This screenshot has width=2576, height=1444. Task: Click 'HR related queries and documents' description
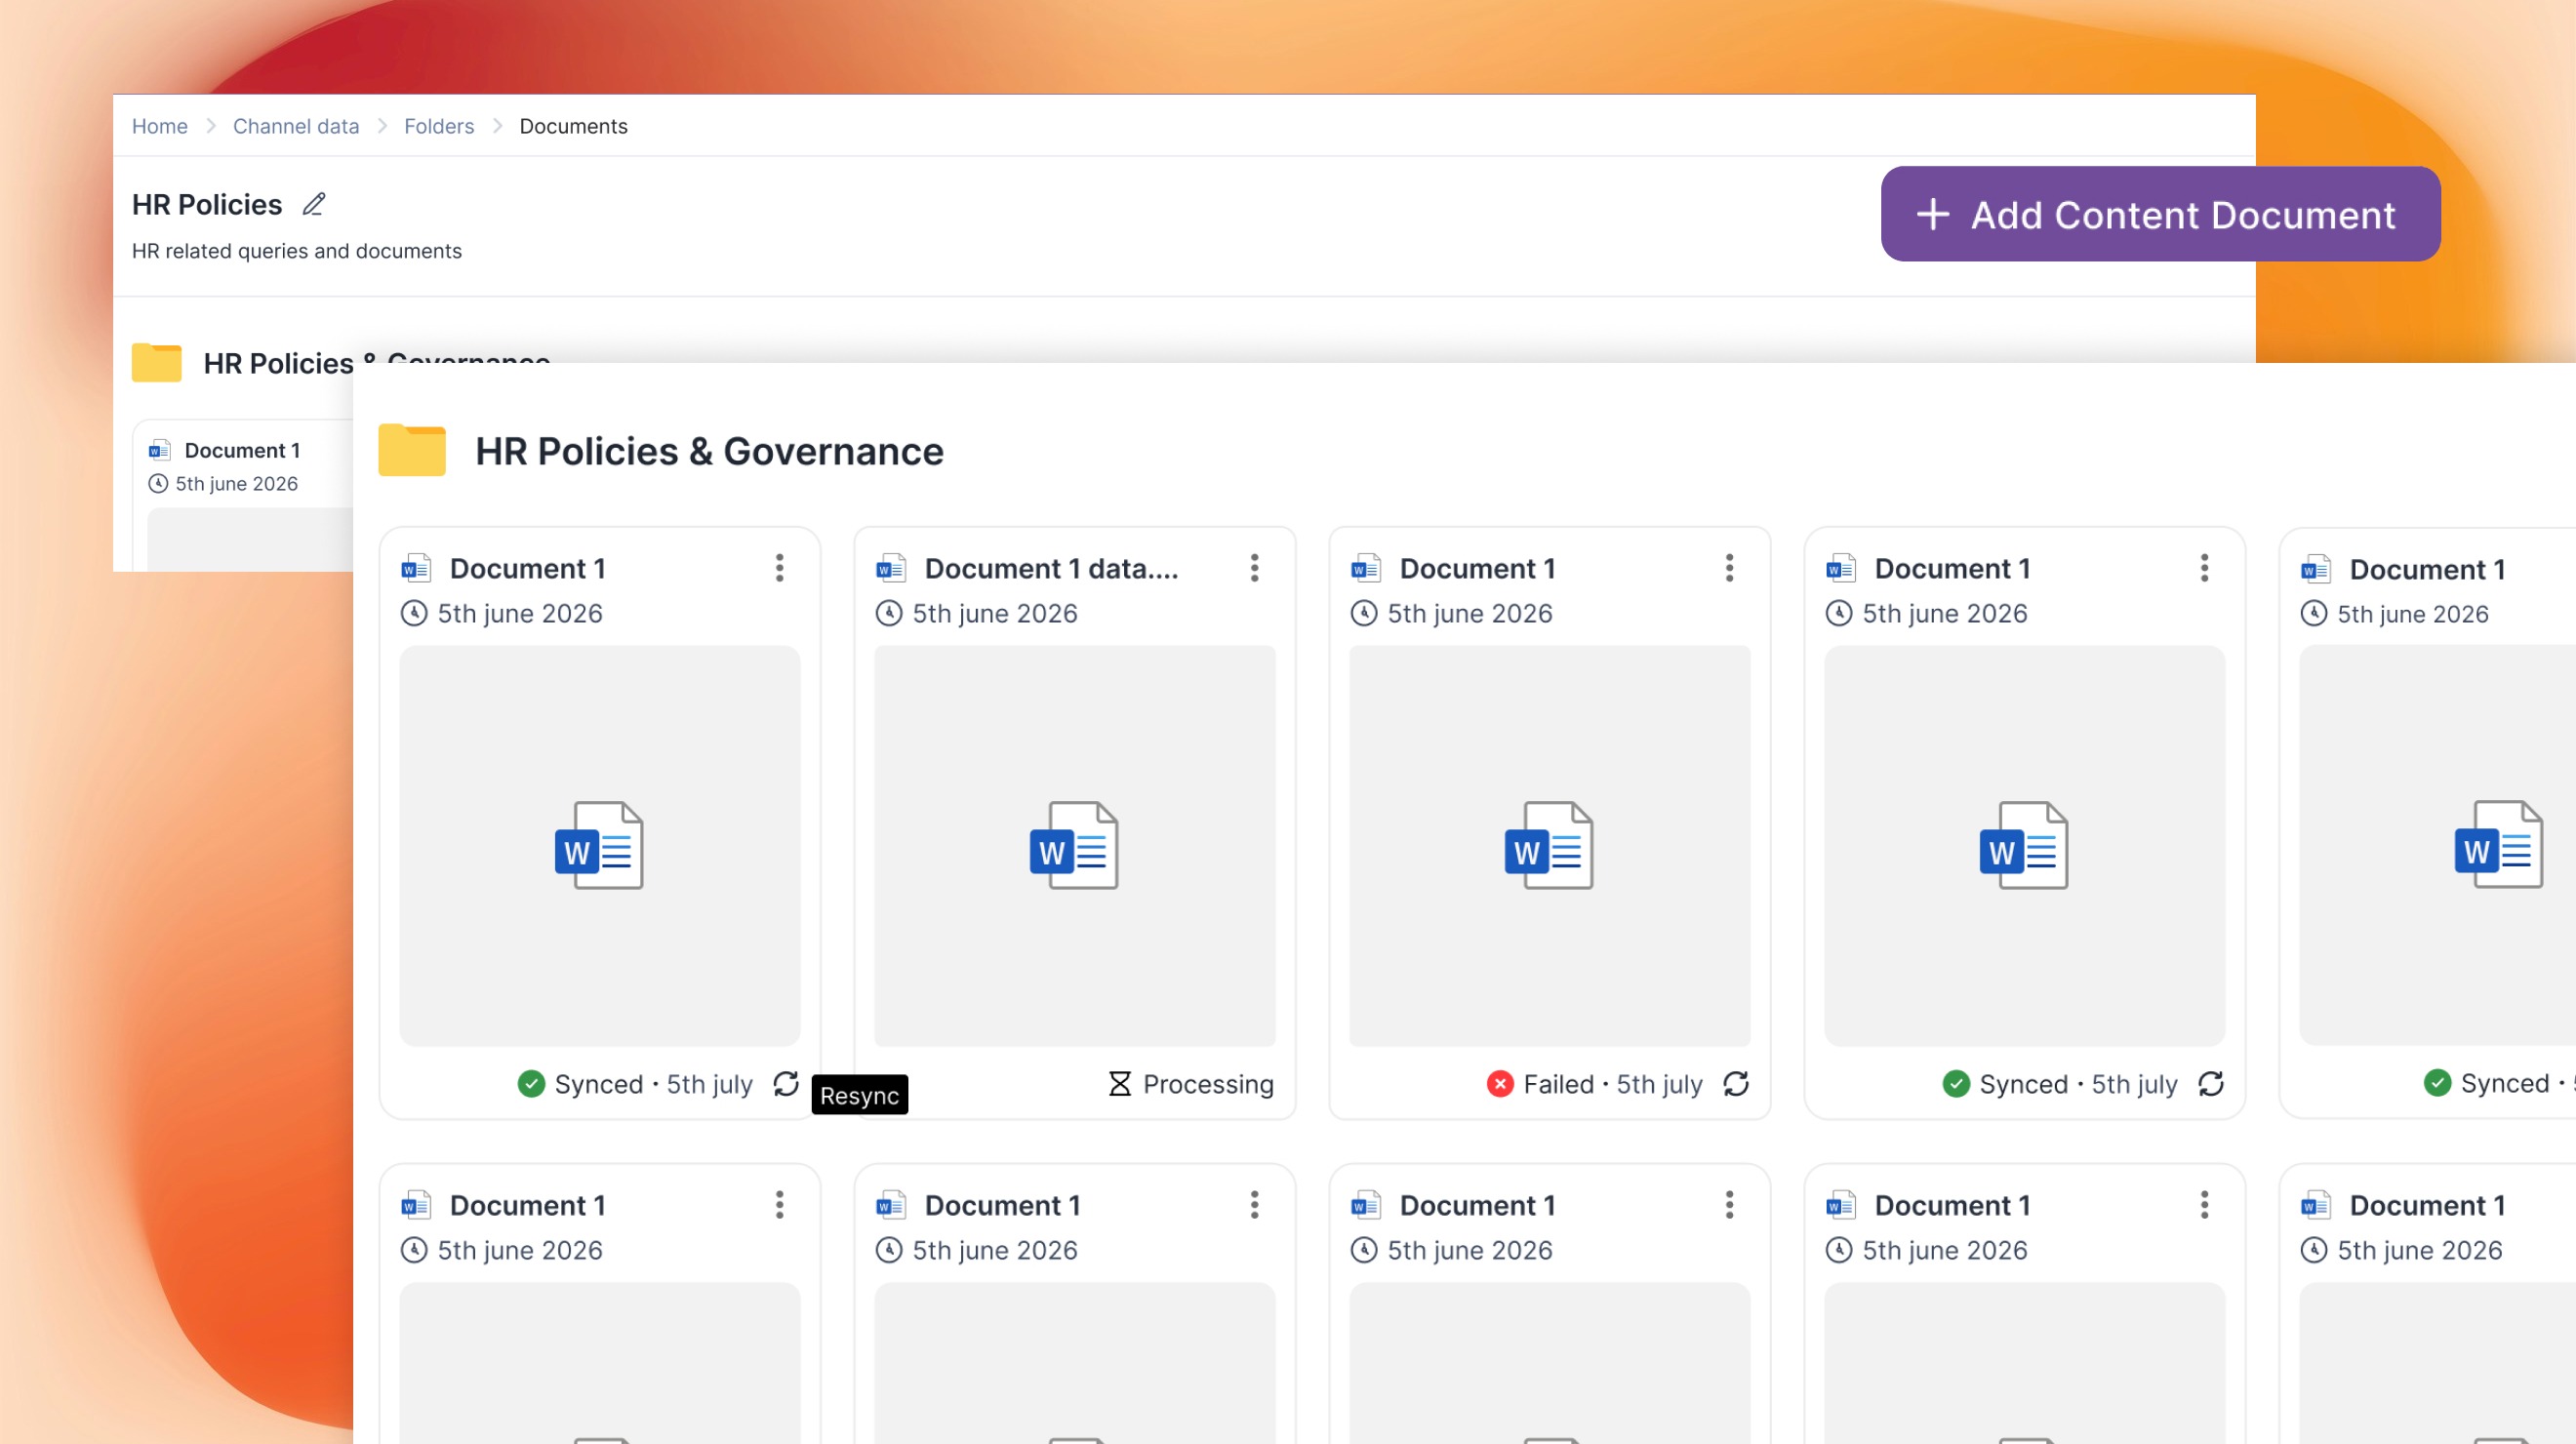click(297, 251)
